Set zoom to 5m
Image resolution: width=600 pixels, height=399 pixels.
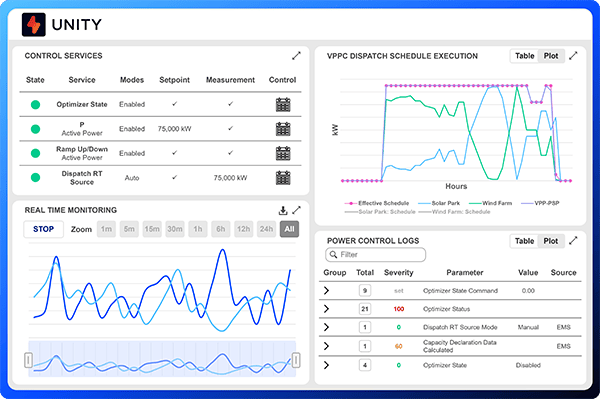[129, 229]
